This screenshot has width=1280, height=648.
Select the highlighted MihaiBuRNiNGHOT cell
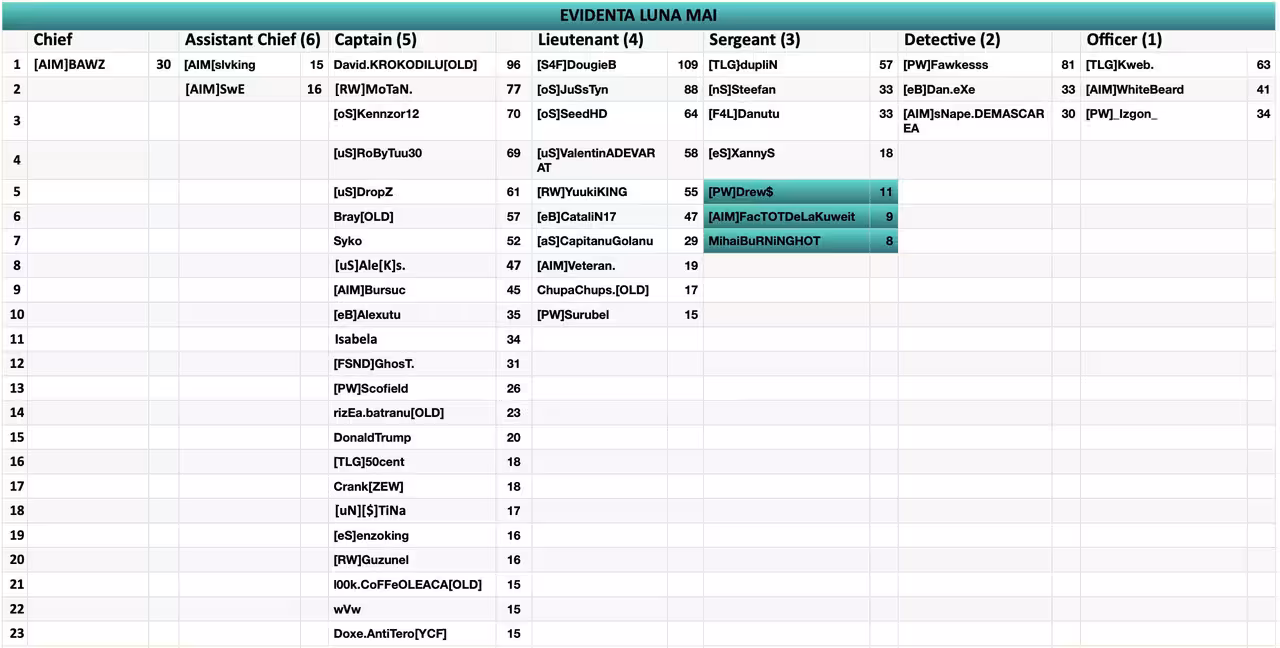click(786, 241)
